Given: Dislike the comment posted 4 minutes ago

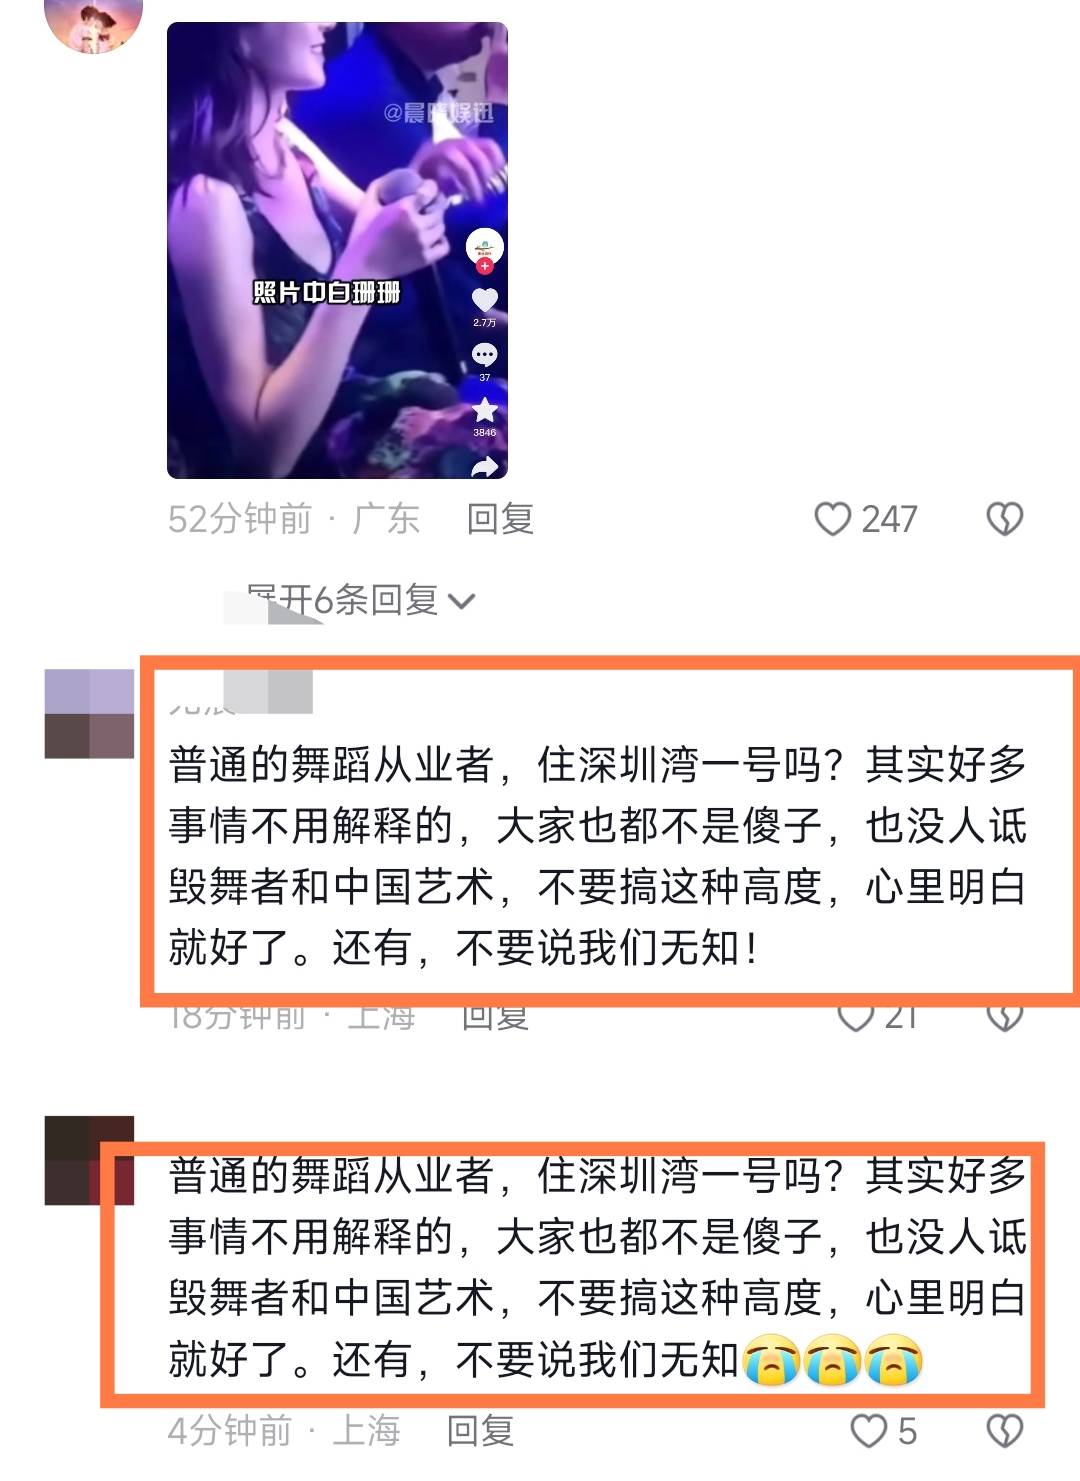Looking at the screenshot, I should [x=1005, y=1431].
